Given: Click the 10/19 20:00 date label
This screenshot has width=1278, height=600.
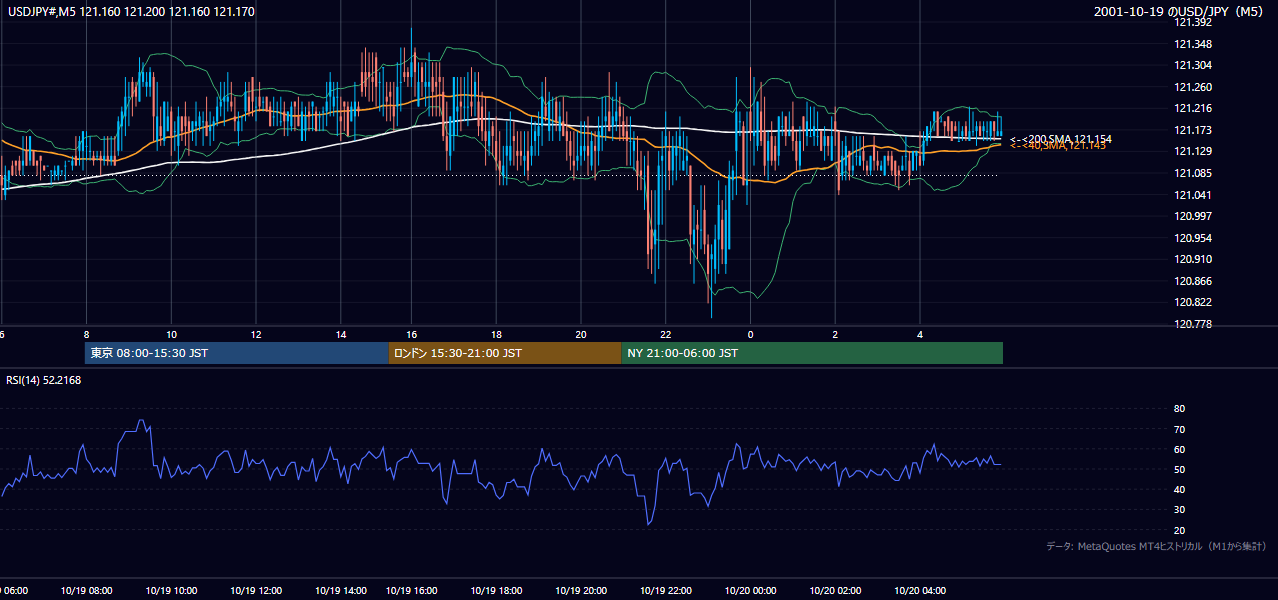Looking at the screenshot, I should point(581,590).
